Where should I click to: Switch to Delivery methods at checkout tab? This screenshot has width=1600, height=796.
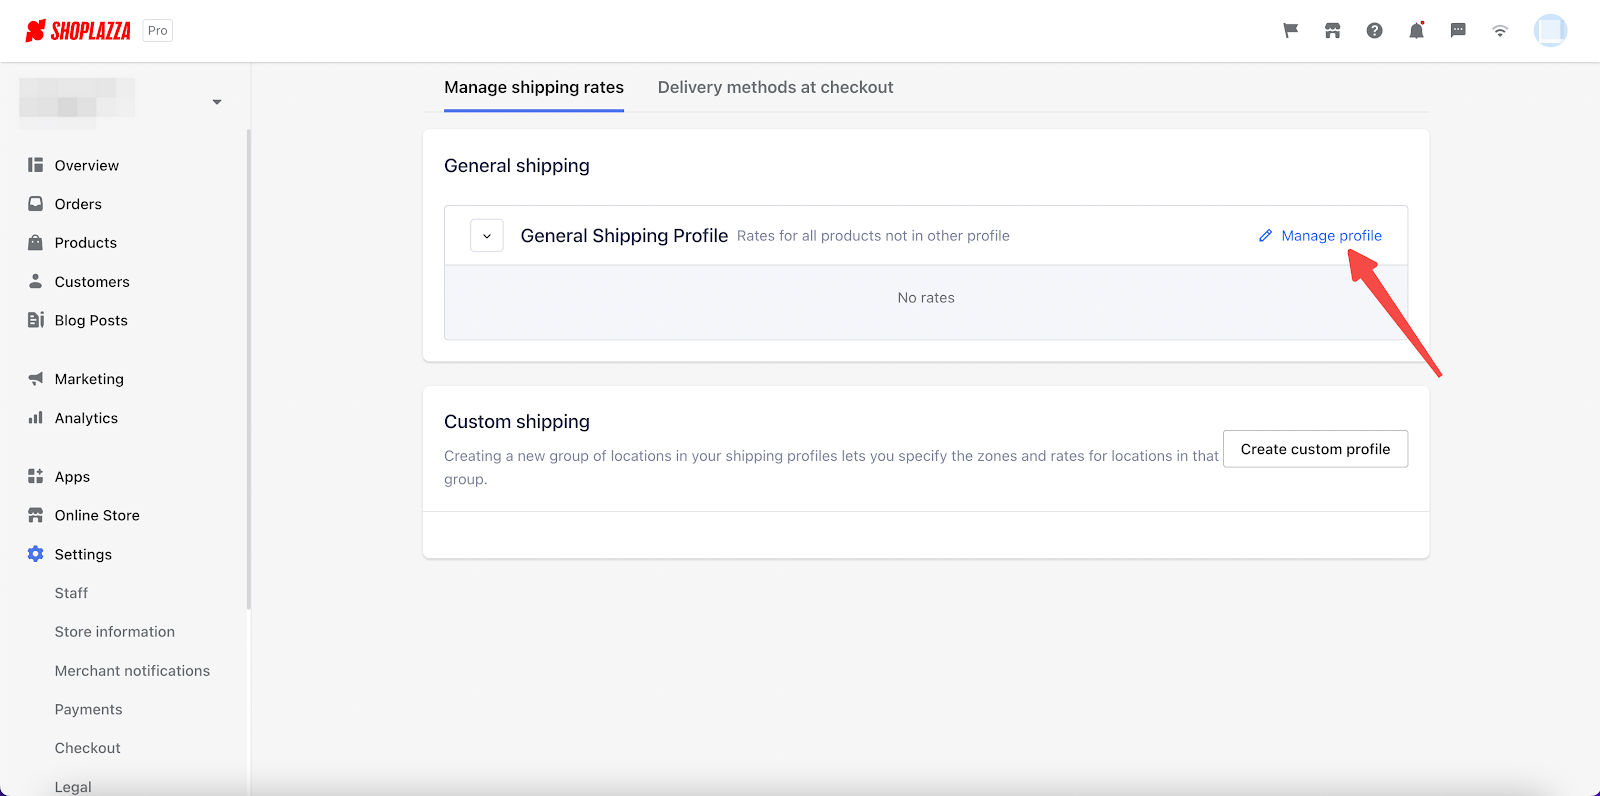(x=776, y=88)
